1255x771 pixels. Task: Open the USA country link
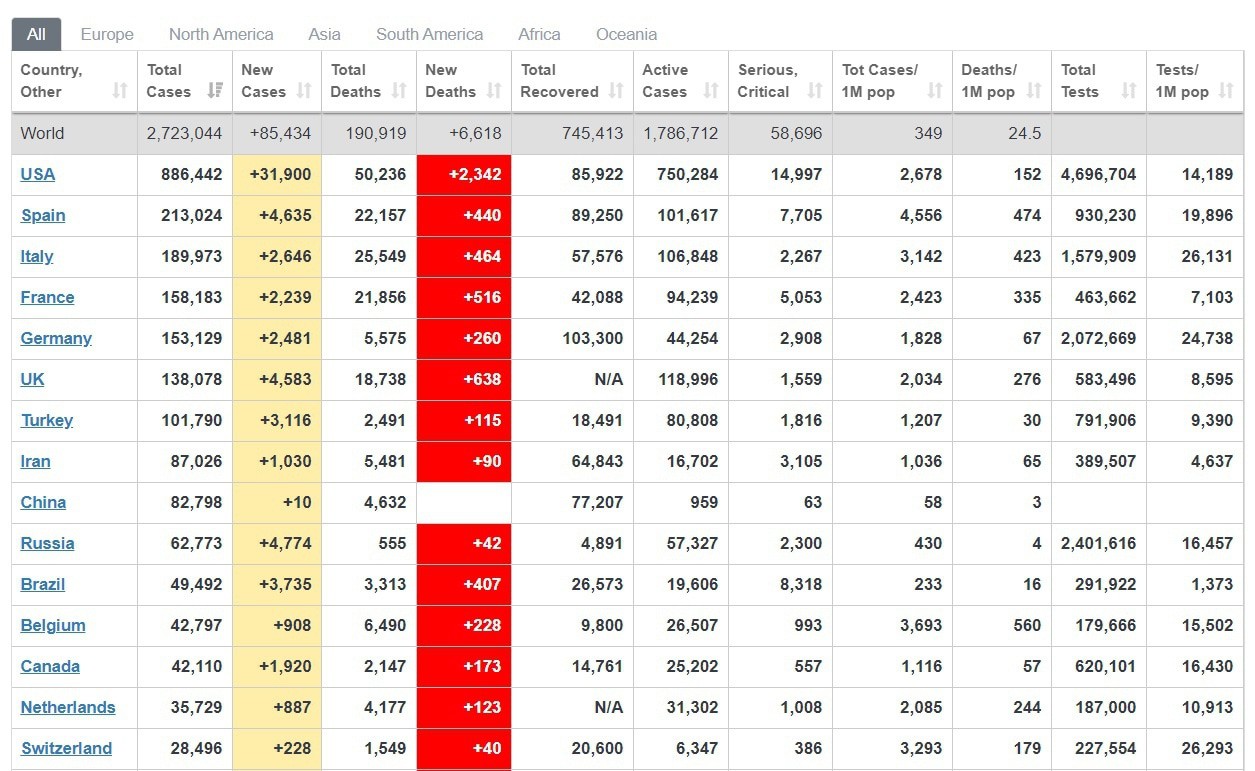[38, 174]
